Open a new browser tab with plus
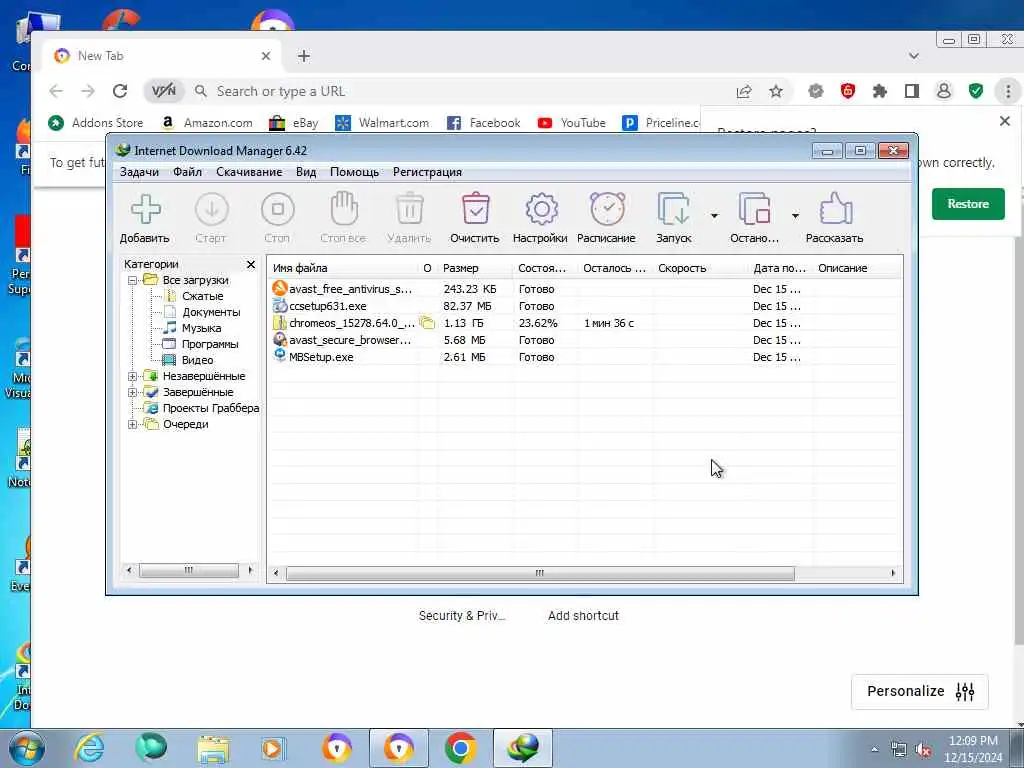 304,56
